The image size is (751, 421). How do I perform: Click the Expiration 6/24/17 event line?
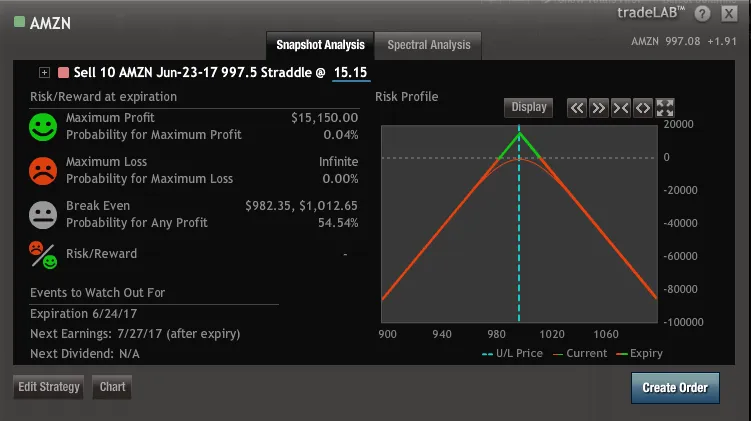83,314
